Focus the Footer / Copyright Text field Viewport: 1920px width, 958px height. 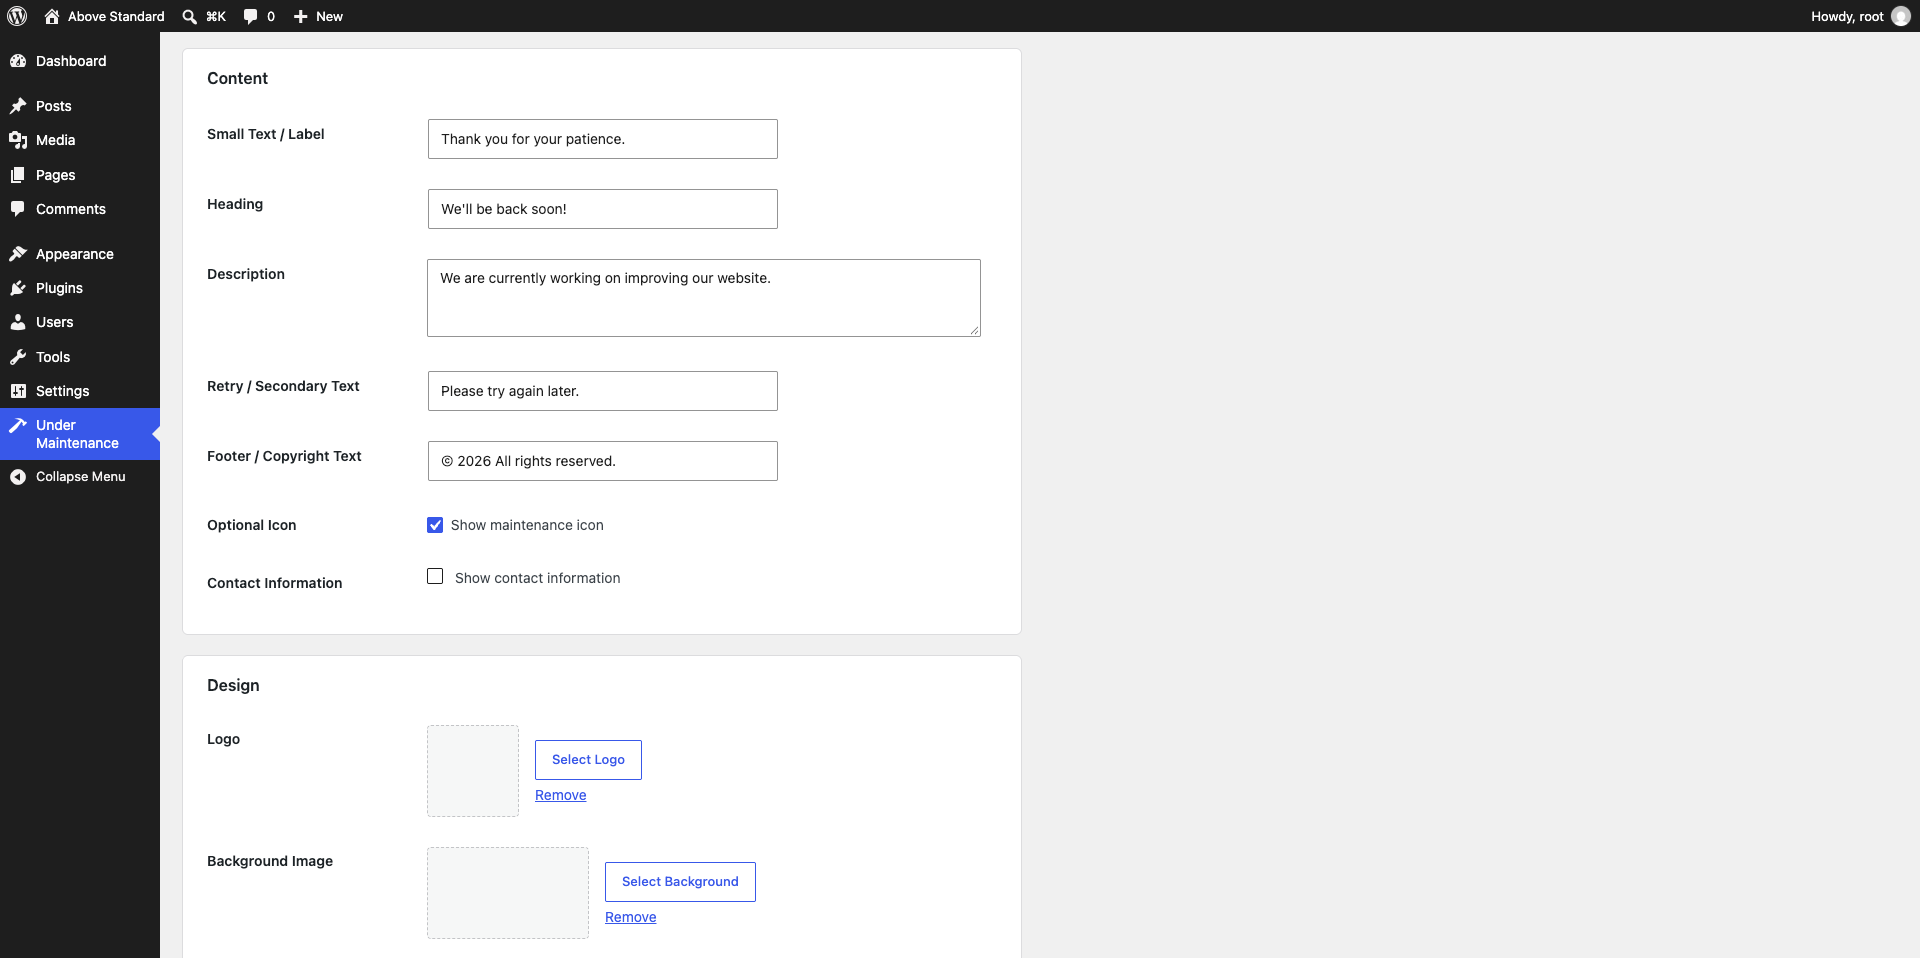[603, 461]
